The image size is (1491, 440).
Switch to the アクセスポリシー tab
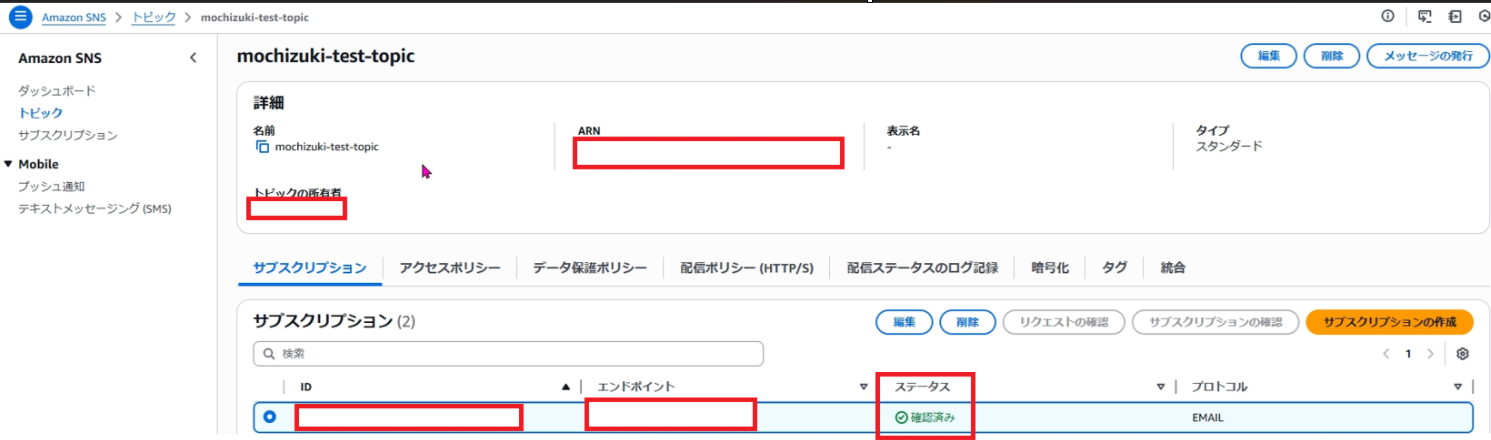click(x=449, y=268)
